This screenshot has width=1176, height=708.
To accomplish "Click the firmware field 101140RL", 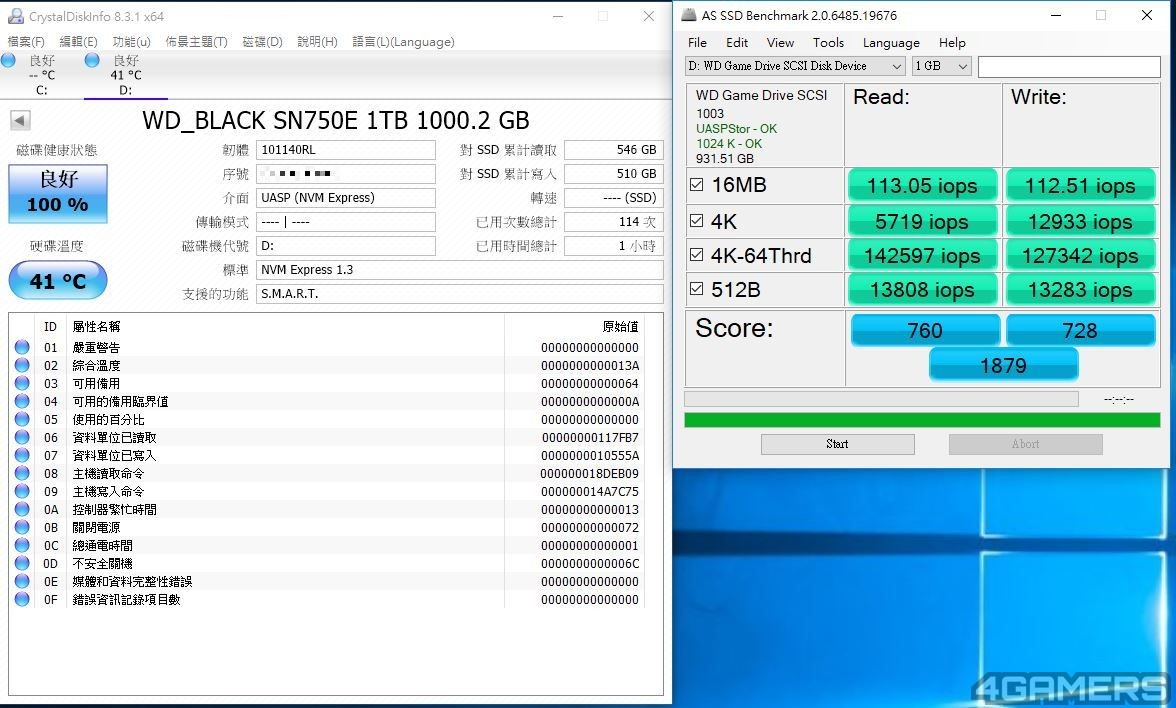I will 346,150.
